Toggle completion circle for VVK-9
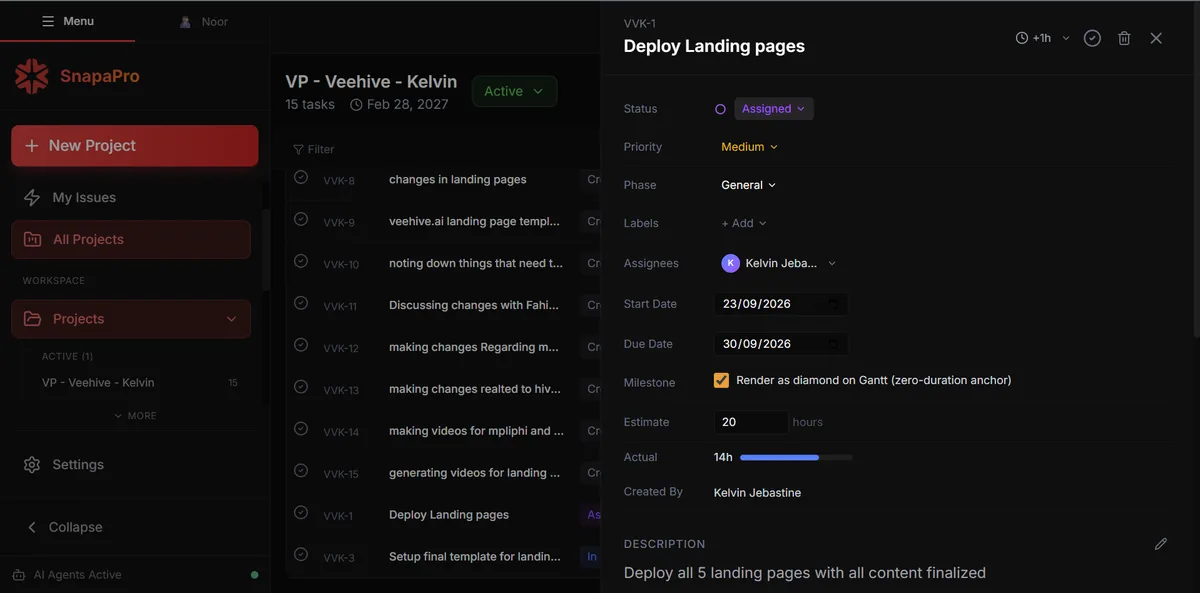Screen dimensions: 1200x593 pos(301,219)
